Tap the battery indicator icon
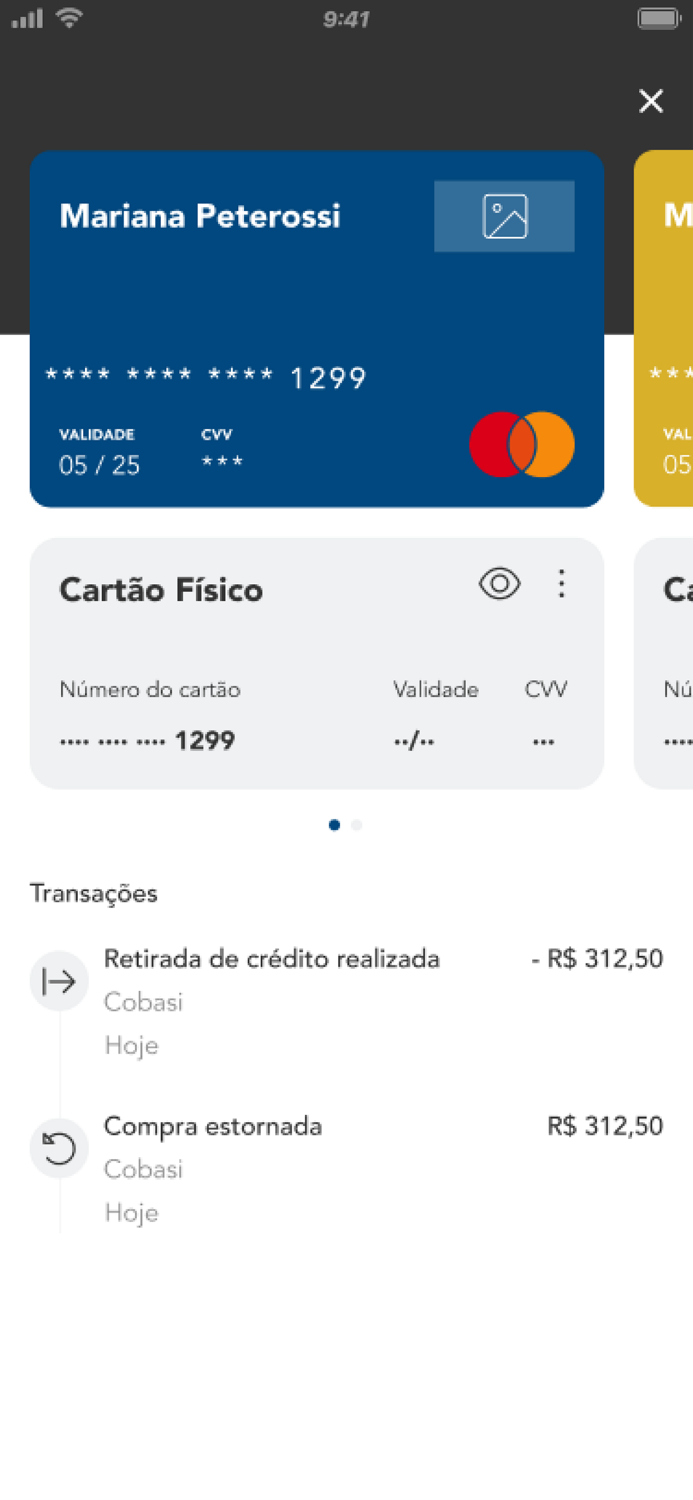The width and height of the screenshot is (693, 1500). pos(657,16)
